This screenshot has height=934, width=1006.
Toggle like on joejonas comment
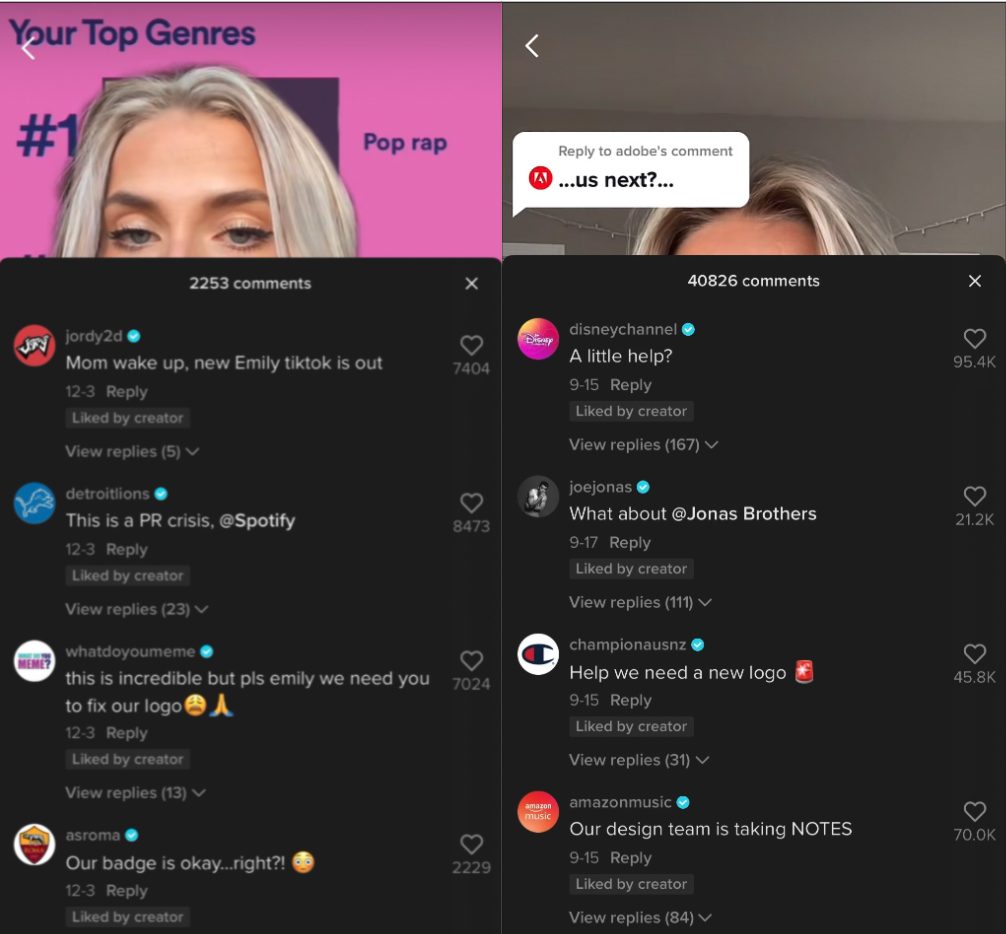tap(975, 496)
